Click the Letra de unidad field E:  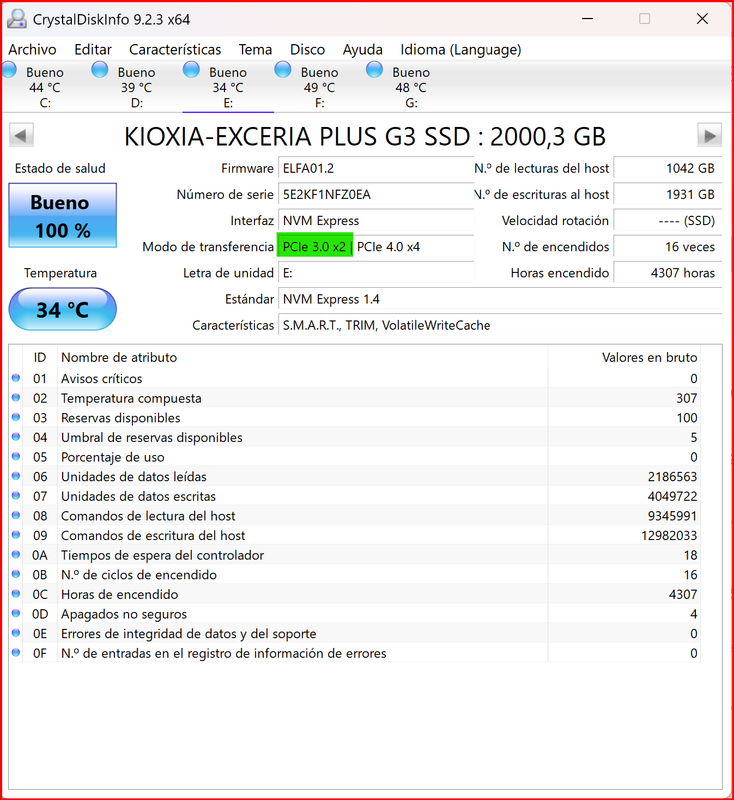(376, 273)
